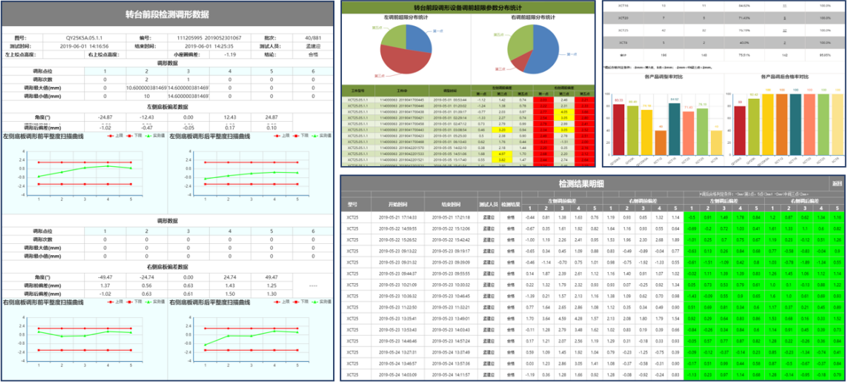Select the green slice of the right pie chart
This screenshot has width=847, height=383.
click(x=520, y=43)
